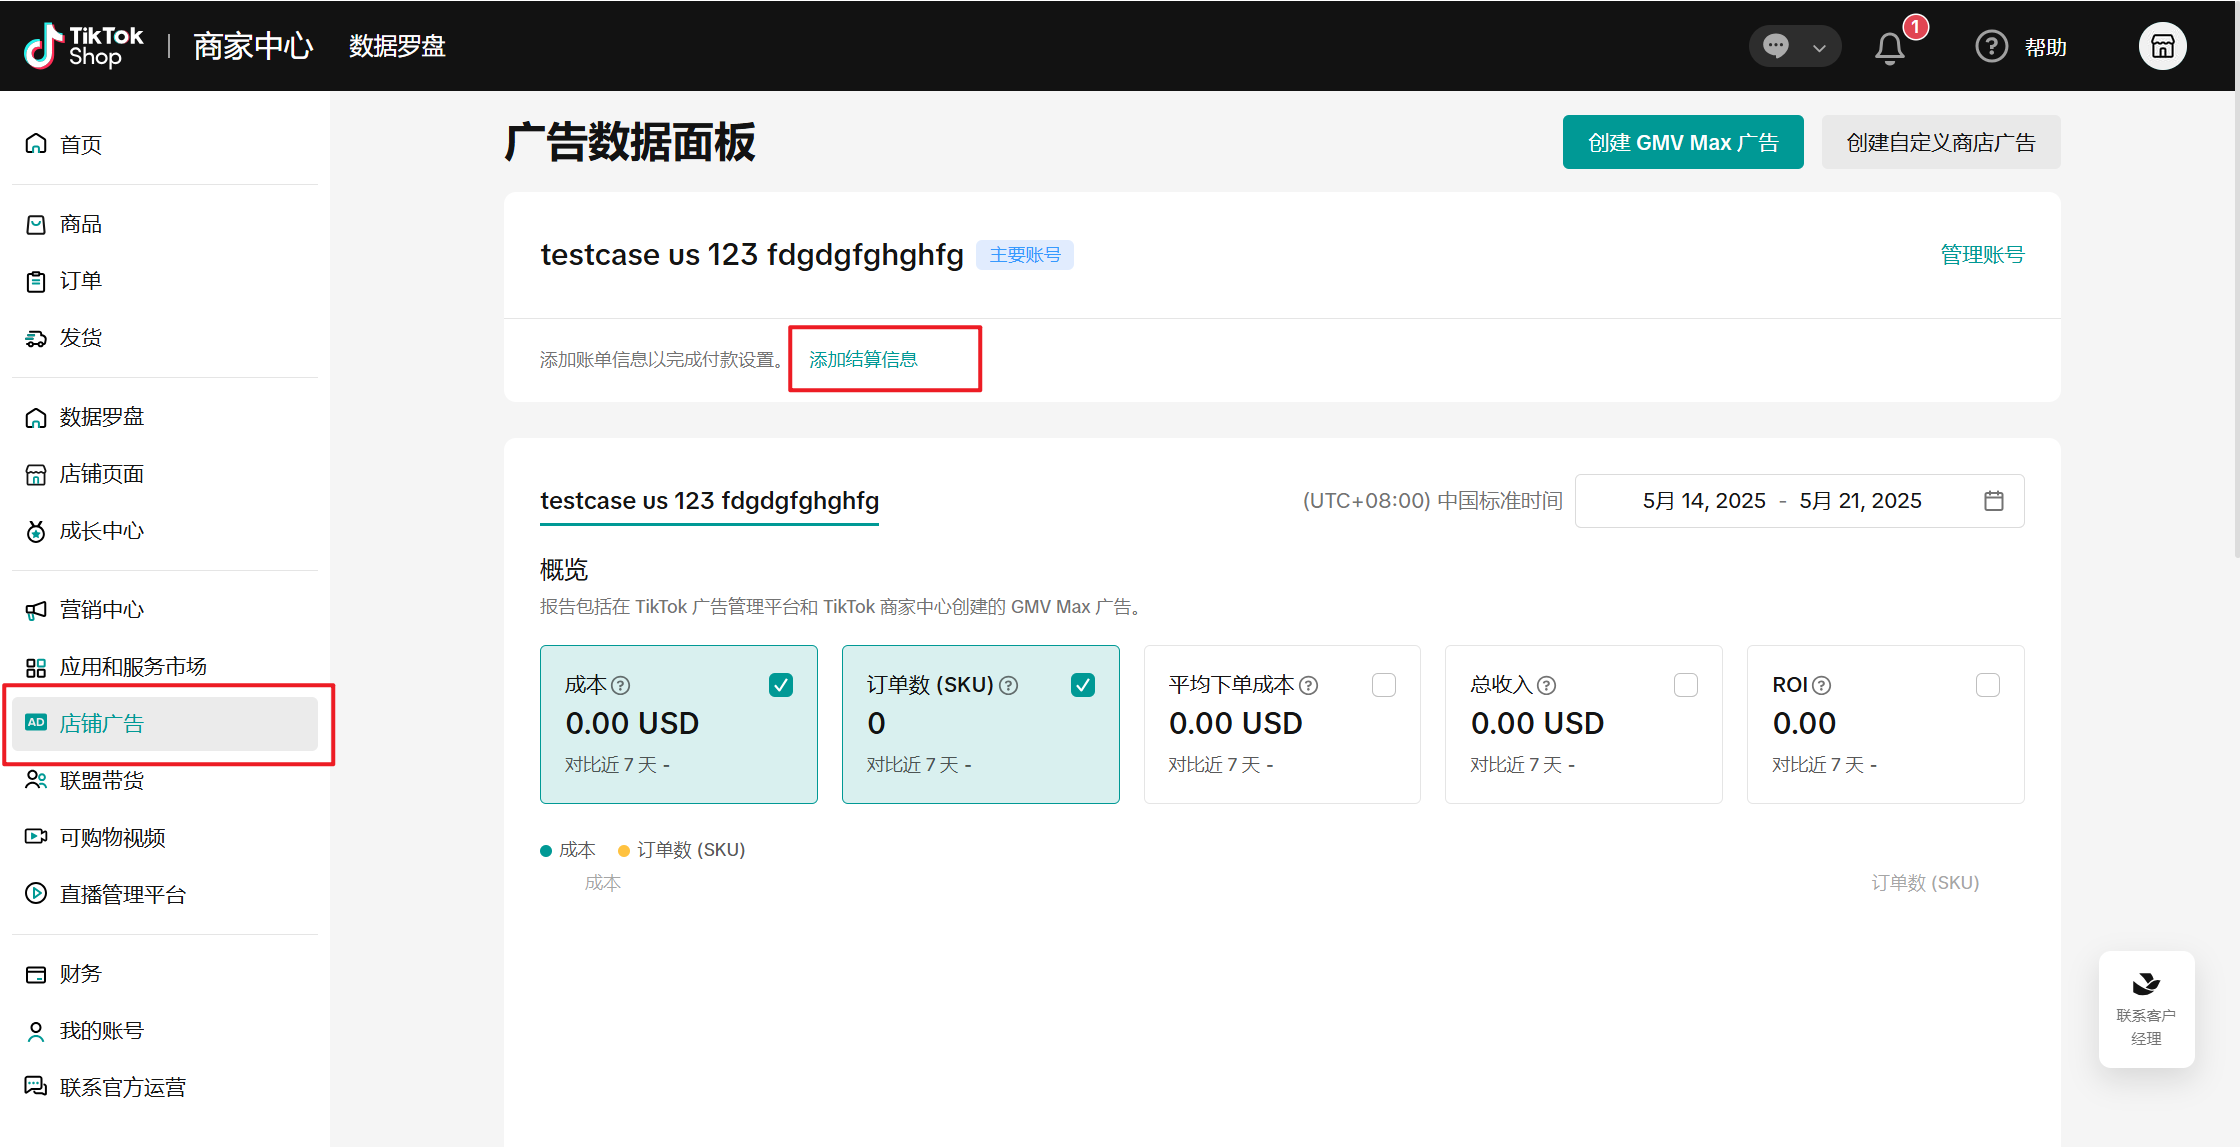Click the info icon beside 总收入

coord(1547,685)
